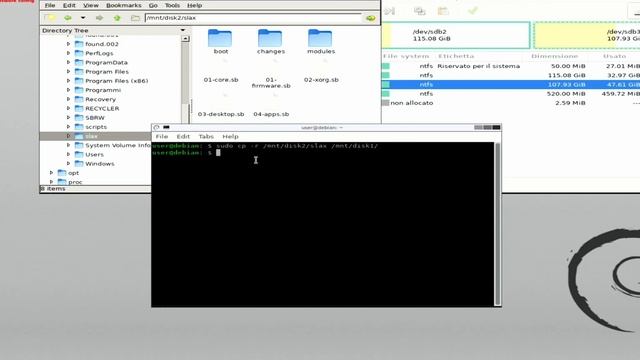Open the Tools menu in file manager
This screenshot has height=360, width=640.
point(172,5)
